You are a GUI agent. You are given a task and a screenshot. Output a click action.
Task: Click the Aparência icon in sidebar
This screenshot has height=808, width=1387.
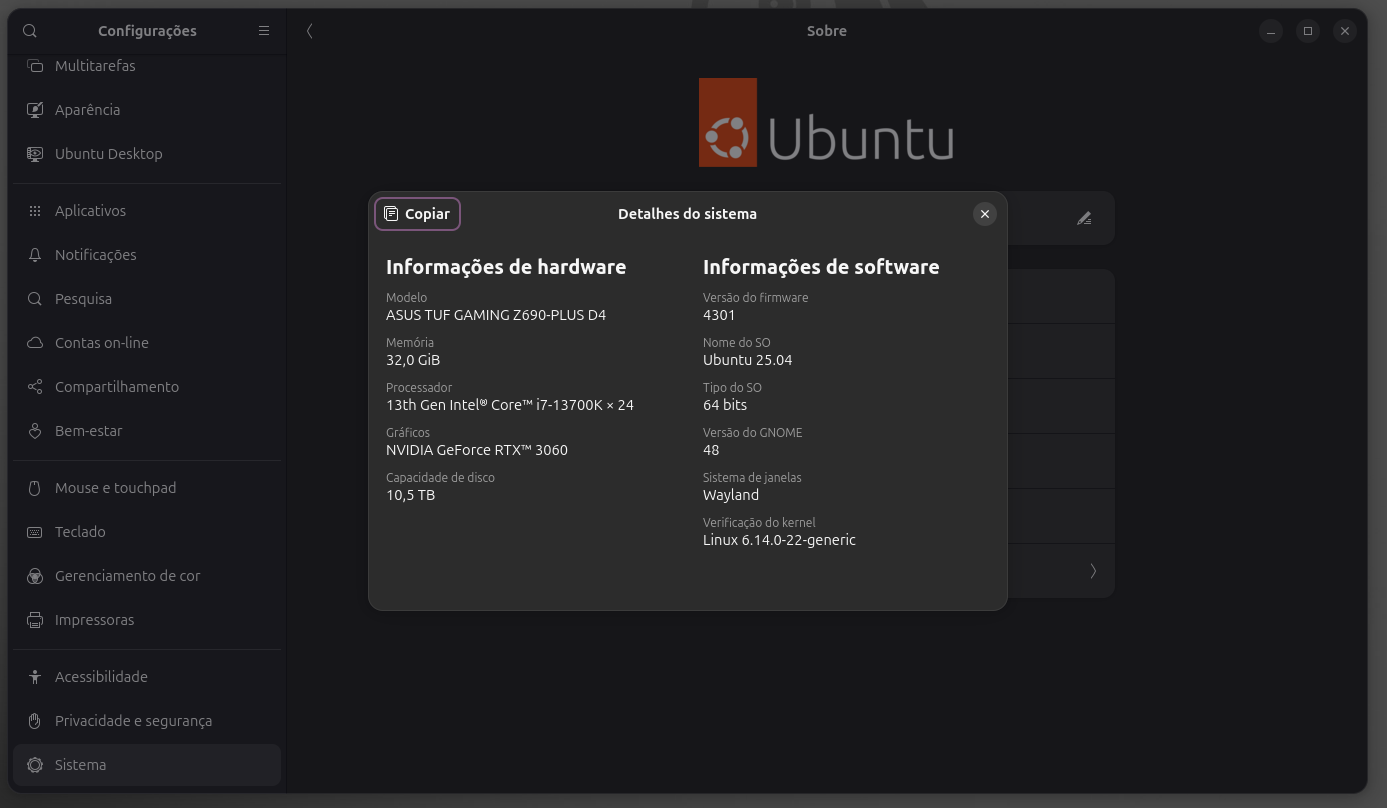(x=35, y=110)
